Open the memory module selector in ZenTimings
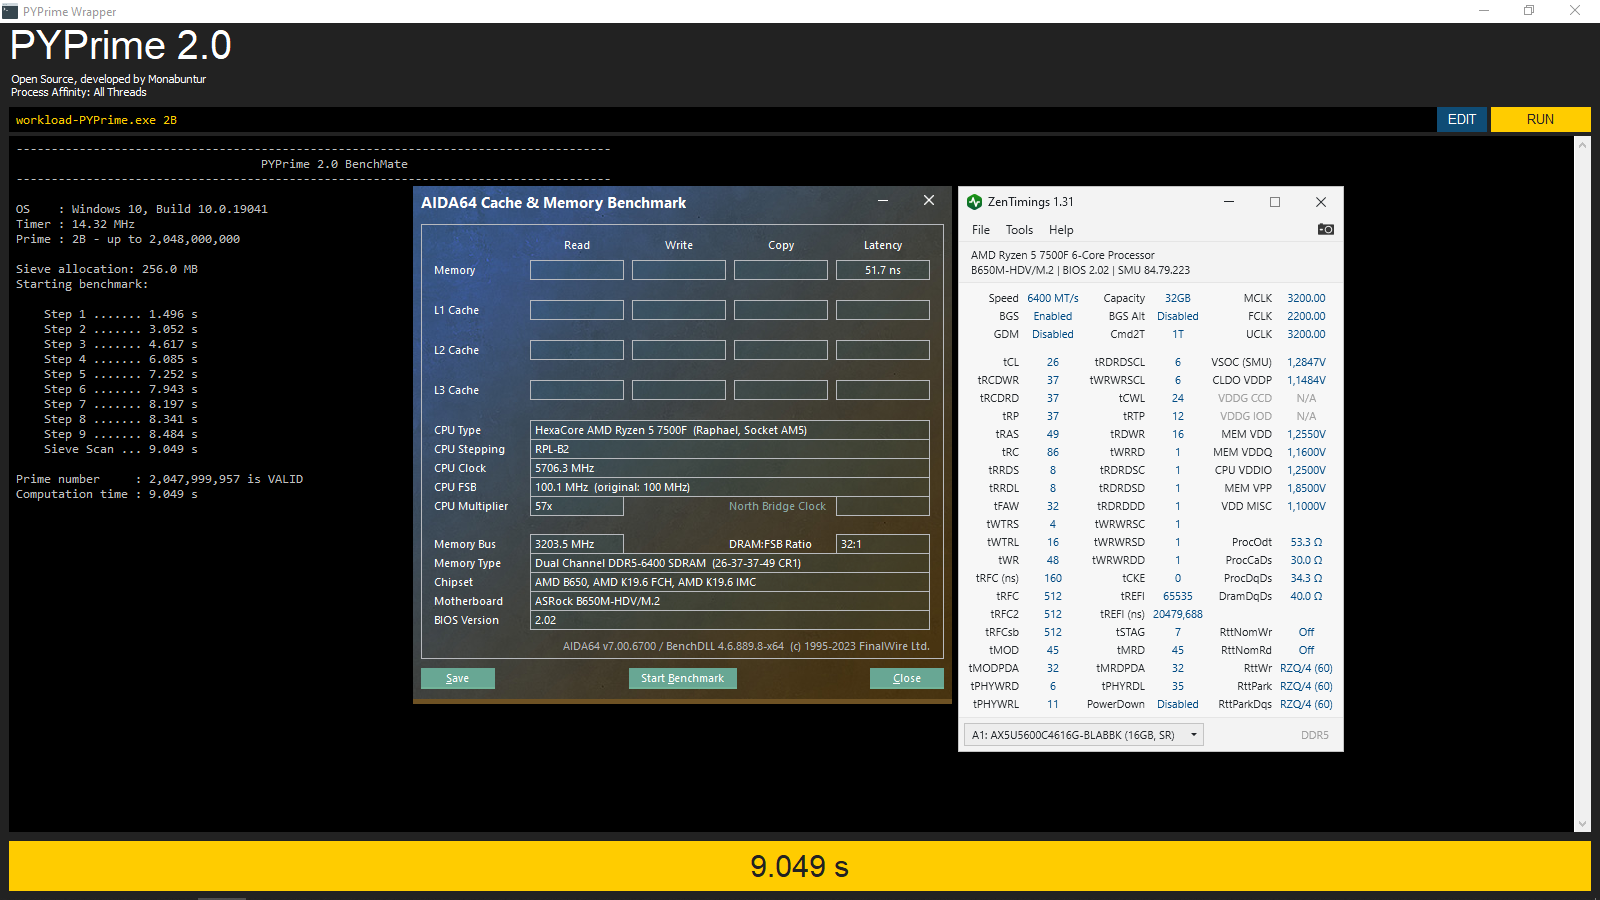This screenshot has width=1600, height=900. 1084,735
